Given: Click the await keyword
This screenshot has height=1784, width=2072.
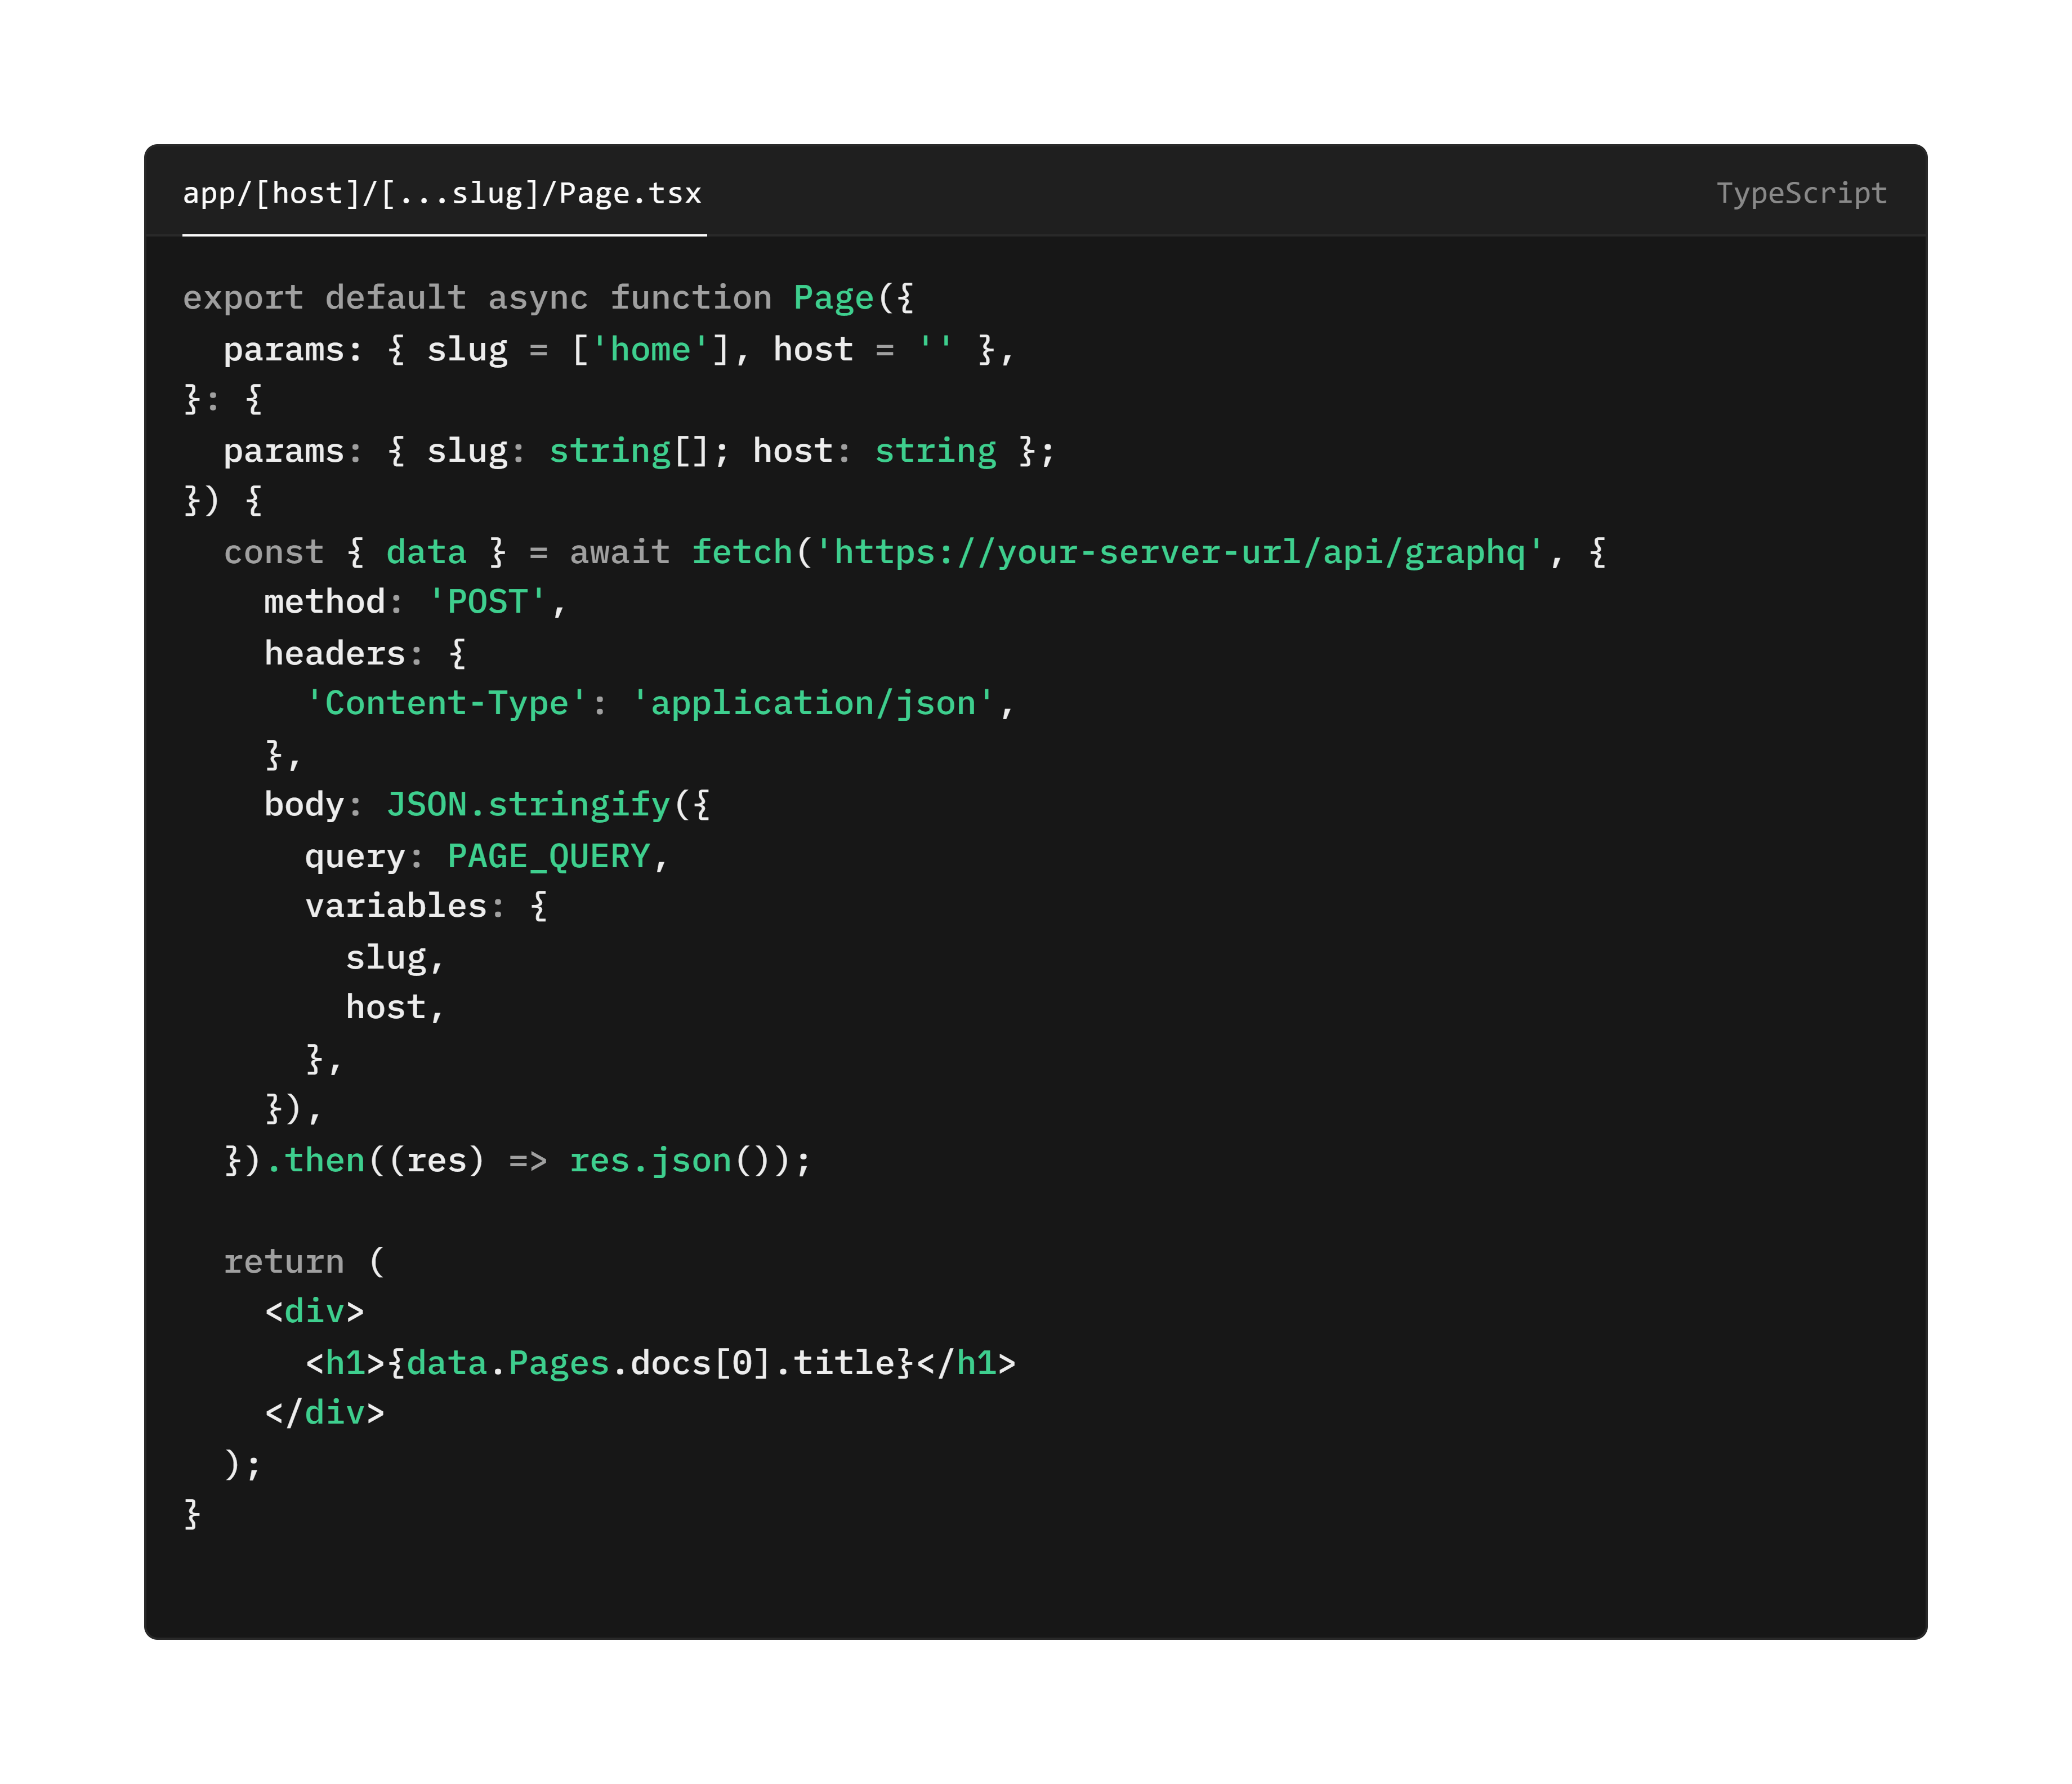Looking at the screenshot, I should (619, 552).
